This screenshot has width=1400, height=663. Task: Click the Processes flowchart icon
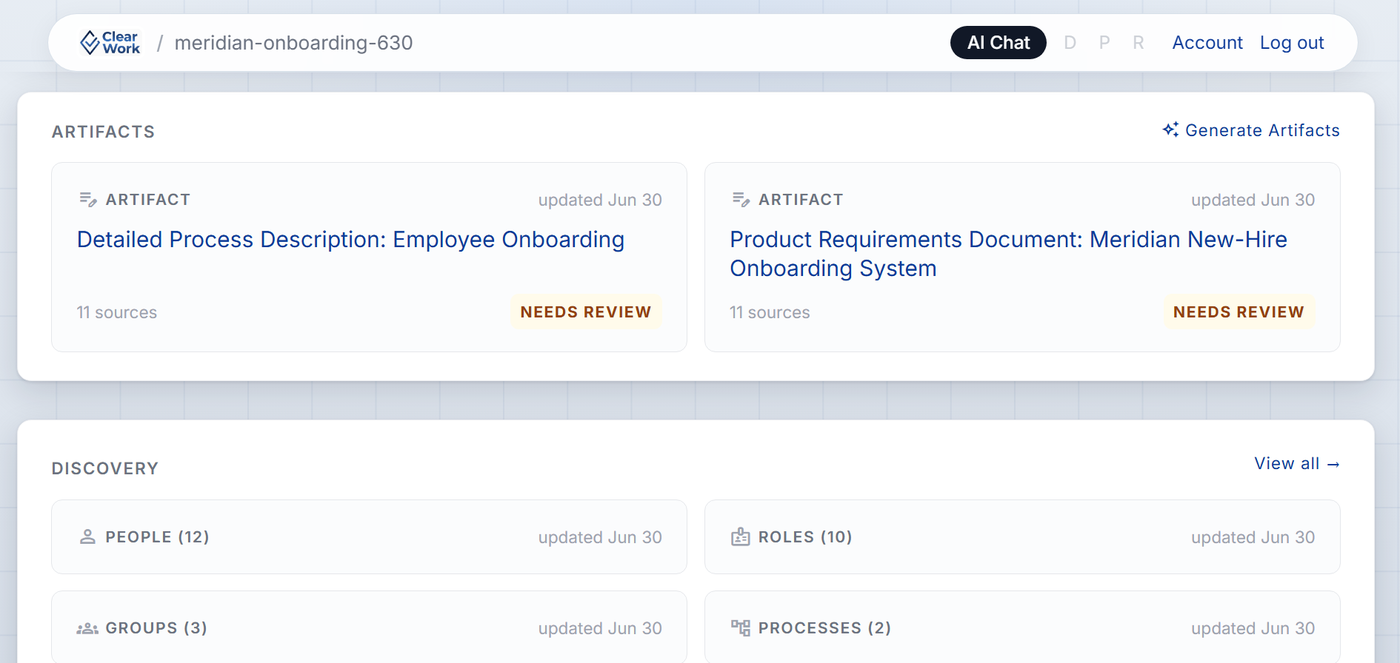pyautogui.click(x=740, y=628)
